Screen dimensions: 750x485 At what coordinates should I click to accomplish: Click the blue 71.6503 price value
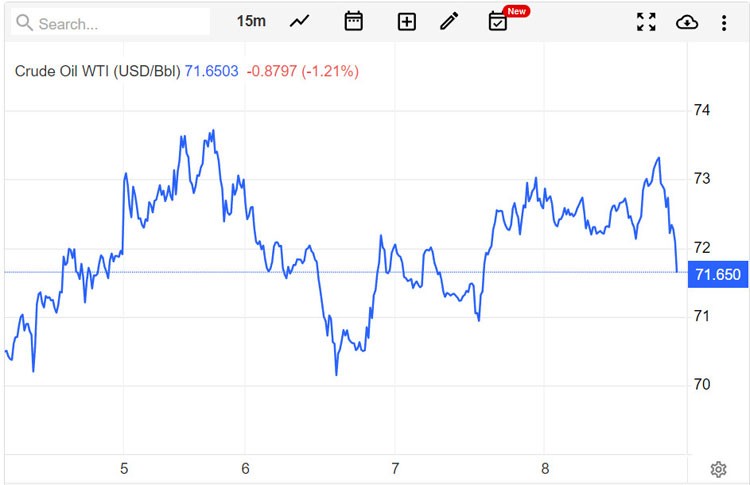coord(211,71)
